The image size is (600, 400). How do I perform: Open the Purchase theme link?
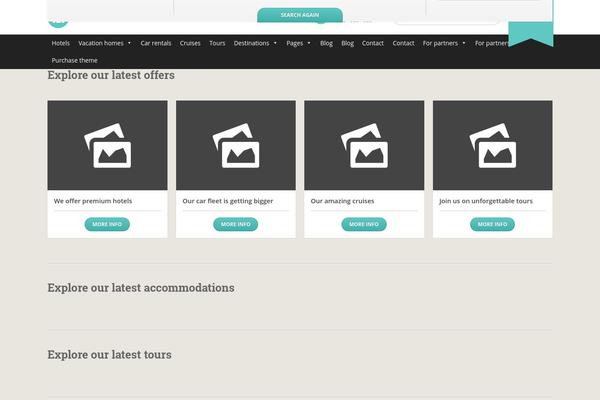point(74,60)
